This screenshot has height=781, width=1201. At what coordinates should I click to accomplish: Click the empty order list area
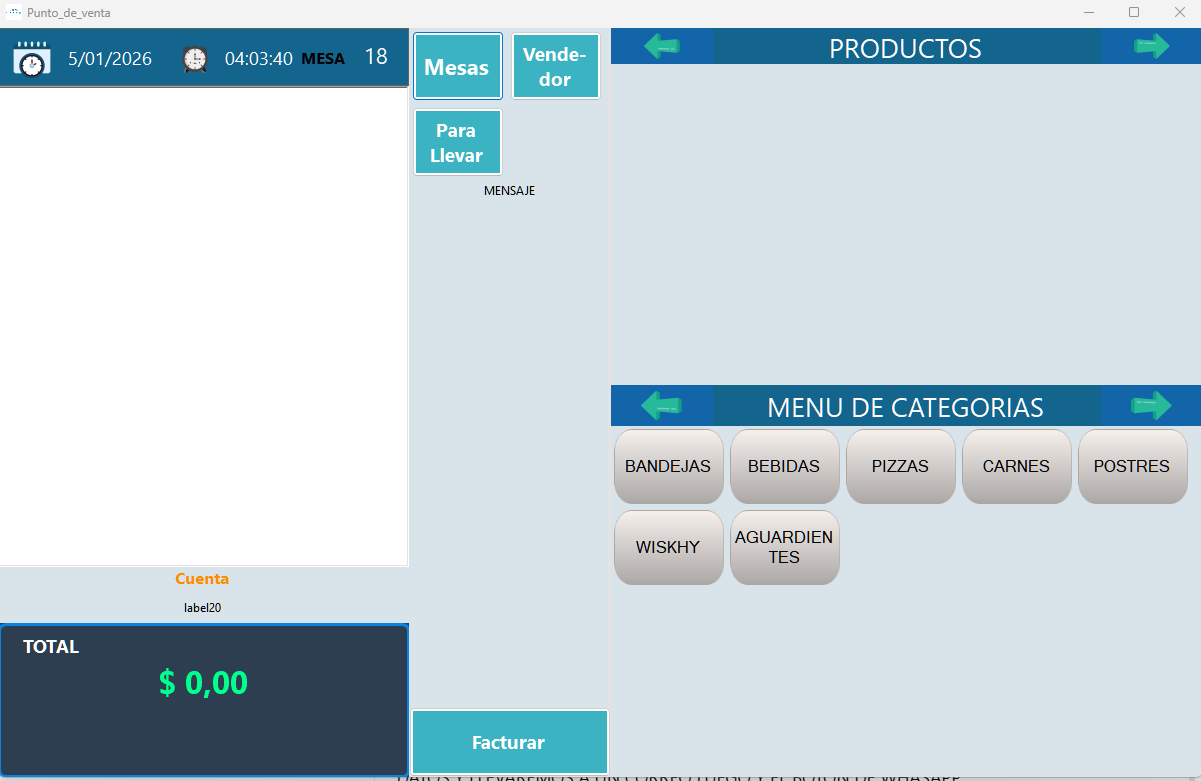coord(204,326)
